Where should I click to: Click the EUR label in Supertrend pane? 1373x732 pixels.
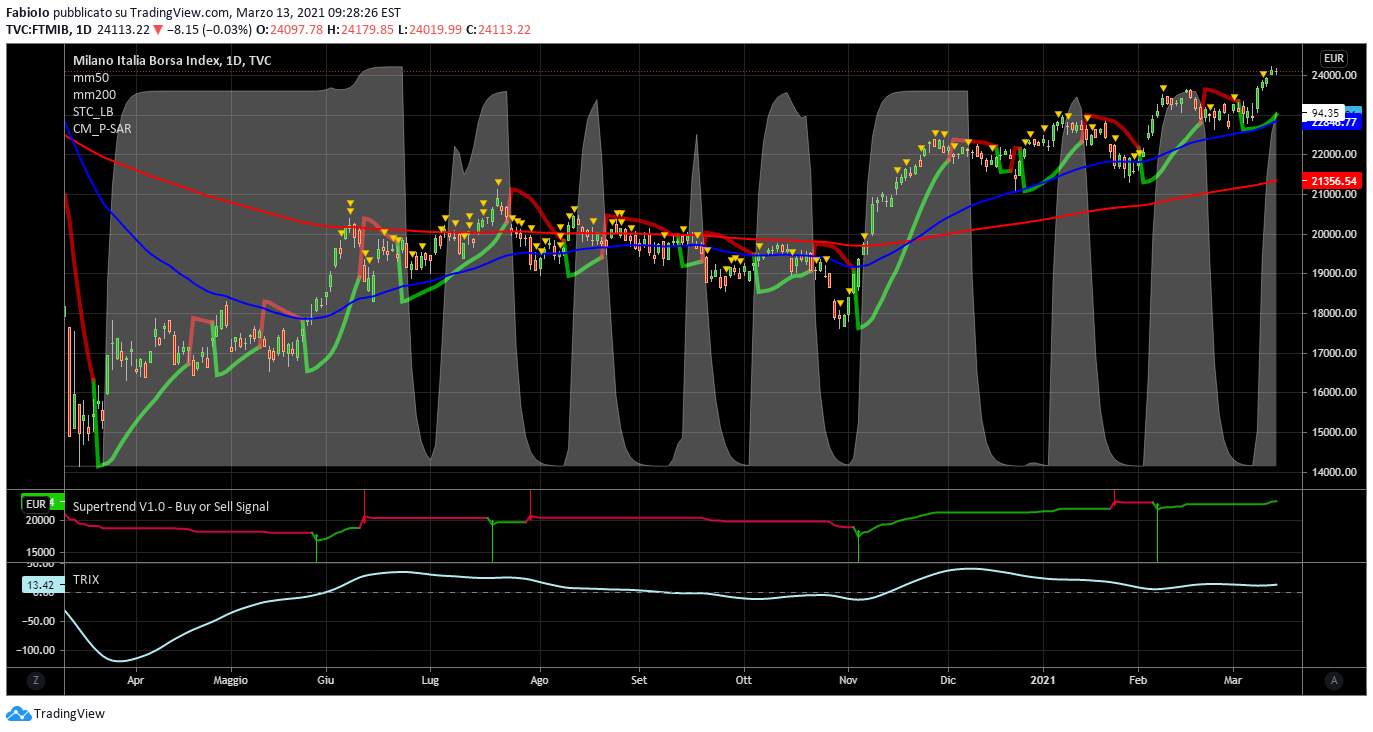coord(36,503)
